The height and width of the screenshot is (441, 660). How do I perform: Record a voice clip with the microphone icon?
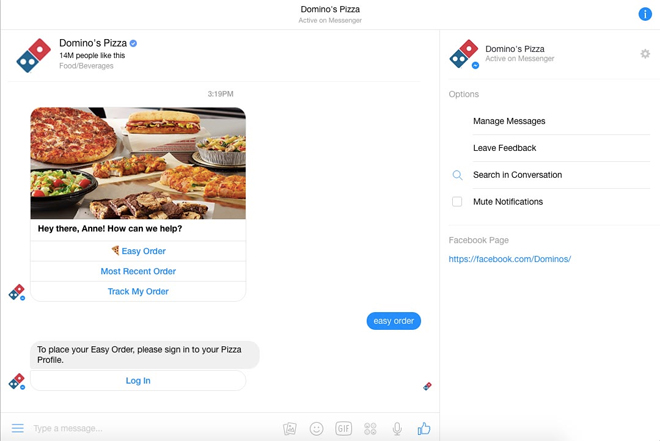pyautogui.click(x=397, y=429)
